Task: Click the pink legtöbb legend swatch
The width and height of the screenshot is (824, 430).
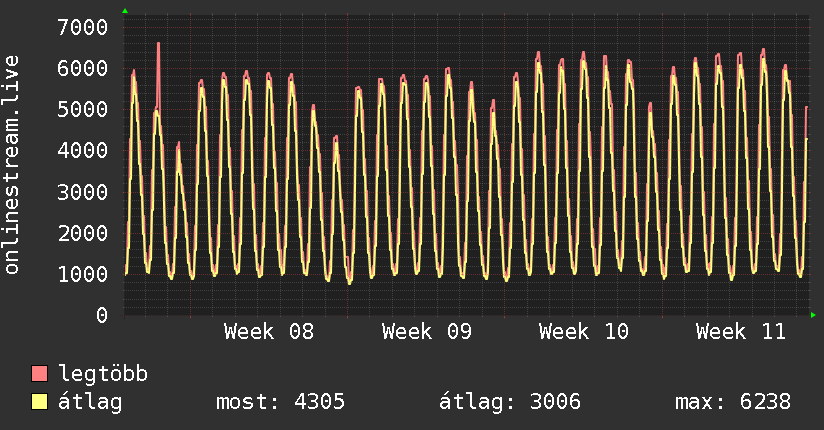Action: pos(40,374)
